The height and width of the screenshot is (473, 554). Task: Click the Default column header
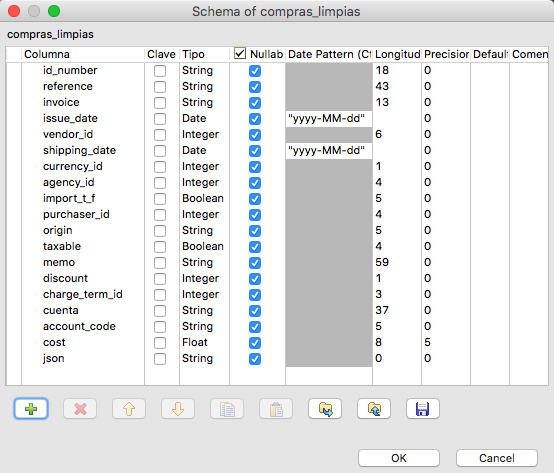(490, 54)
